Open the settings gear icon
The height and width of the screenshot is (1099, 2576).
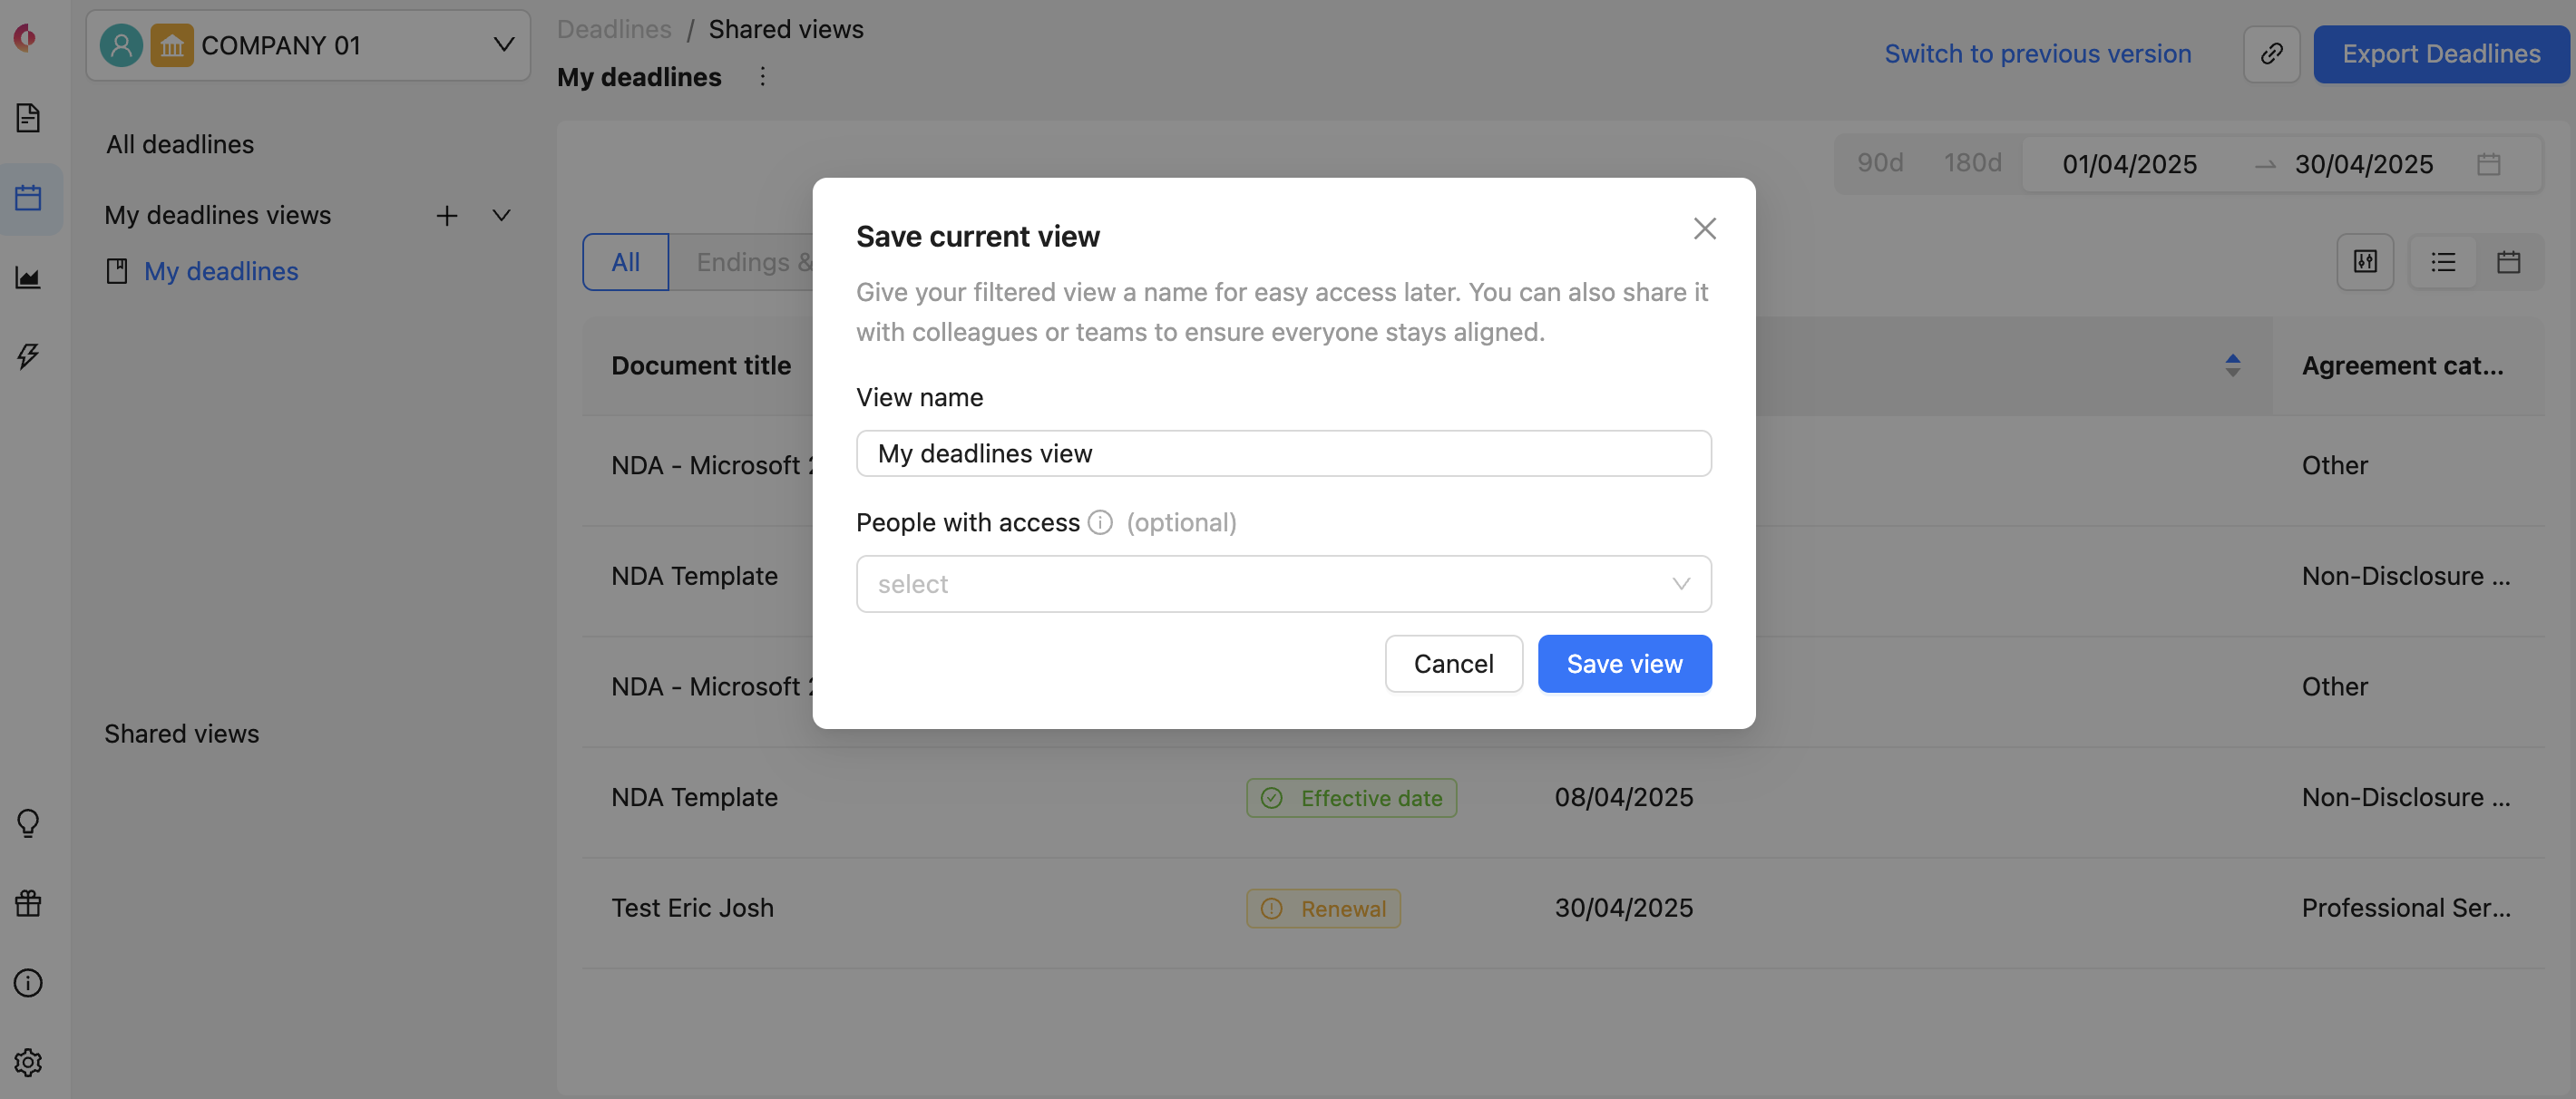coord(28,1062)
